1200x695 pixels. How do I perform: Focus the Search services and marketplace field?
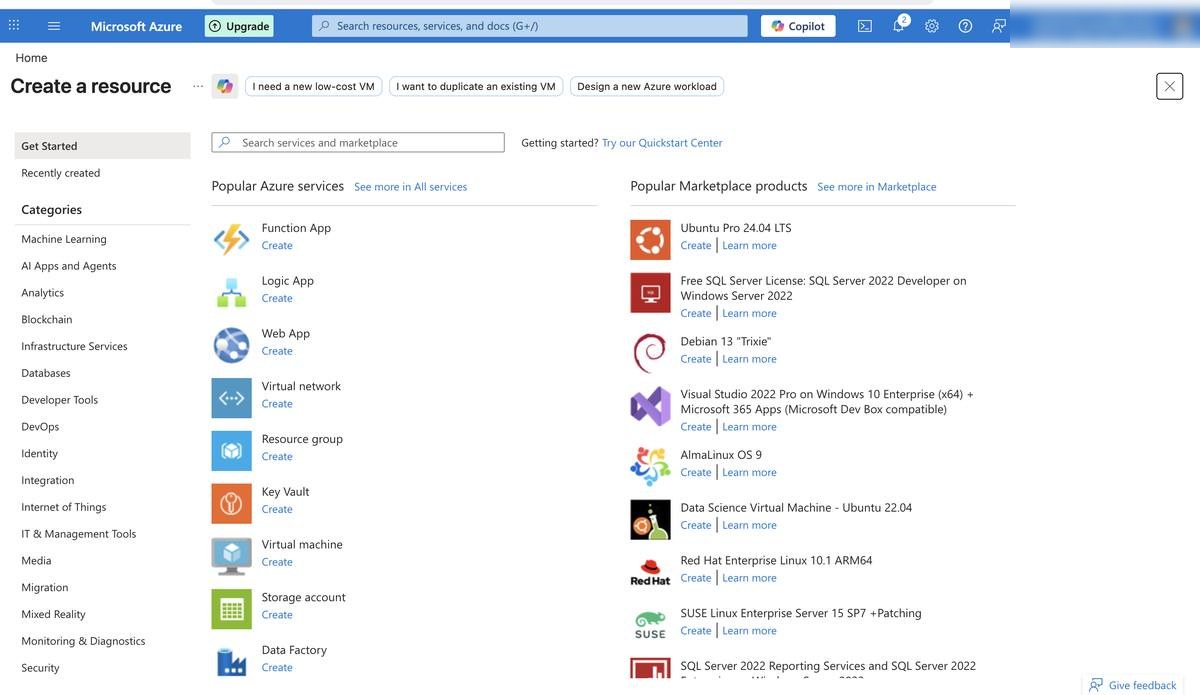[x=358, y=143]
